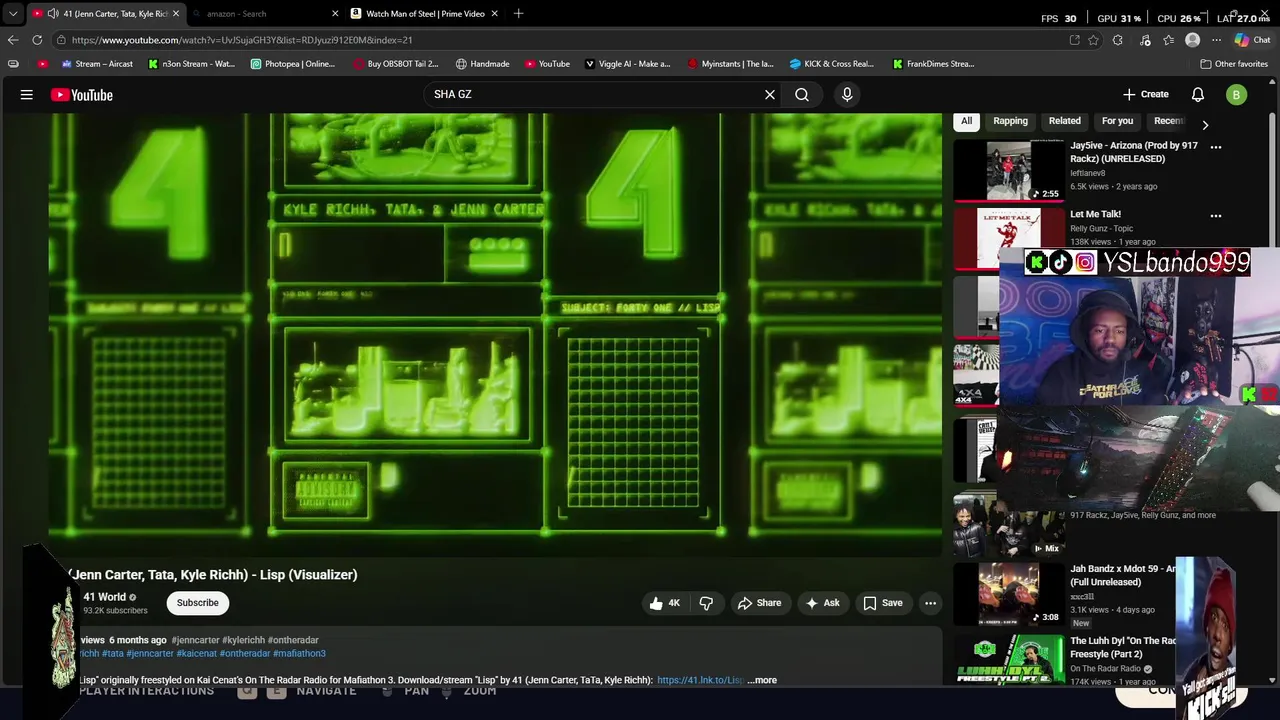The height and width of the screenshot is (720, 1280).
Task: Open Buy OBSBOT Tail 2 bookmark
Action: (395, 64)
